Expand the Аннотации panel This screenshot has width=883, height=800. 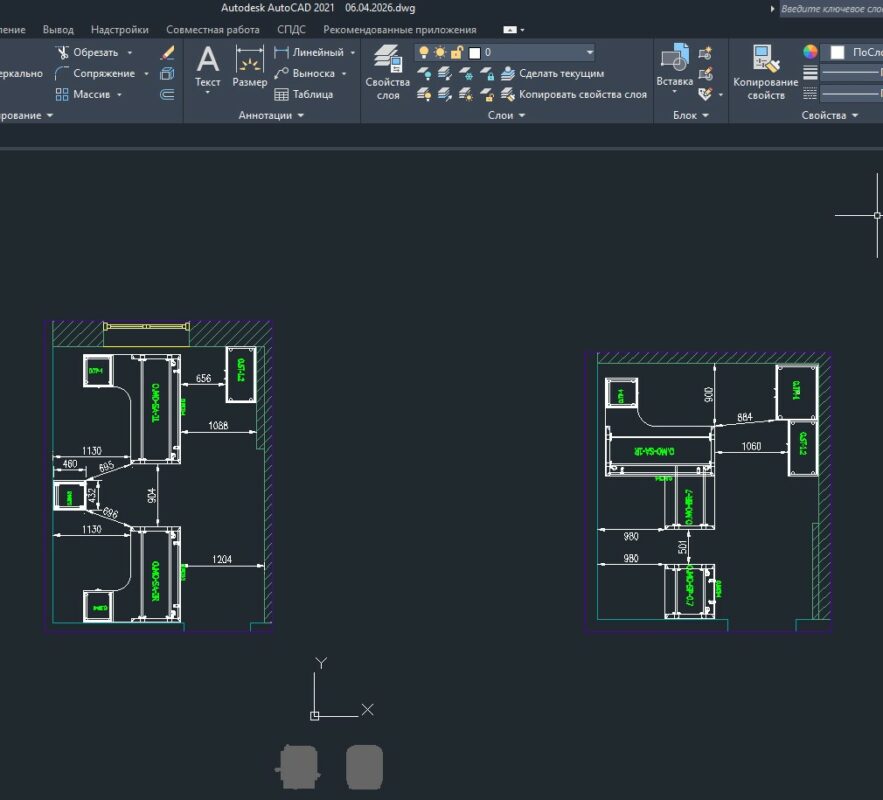[271, 115]
